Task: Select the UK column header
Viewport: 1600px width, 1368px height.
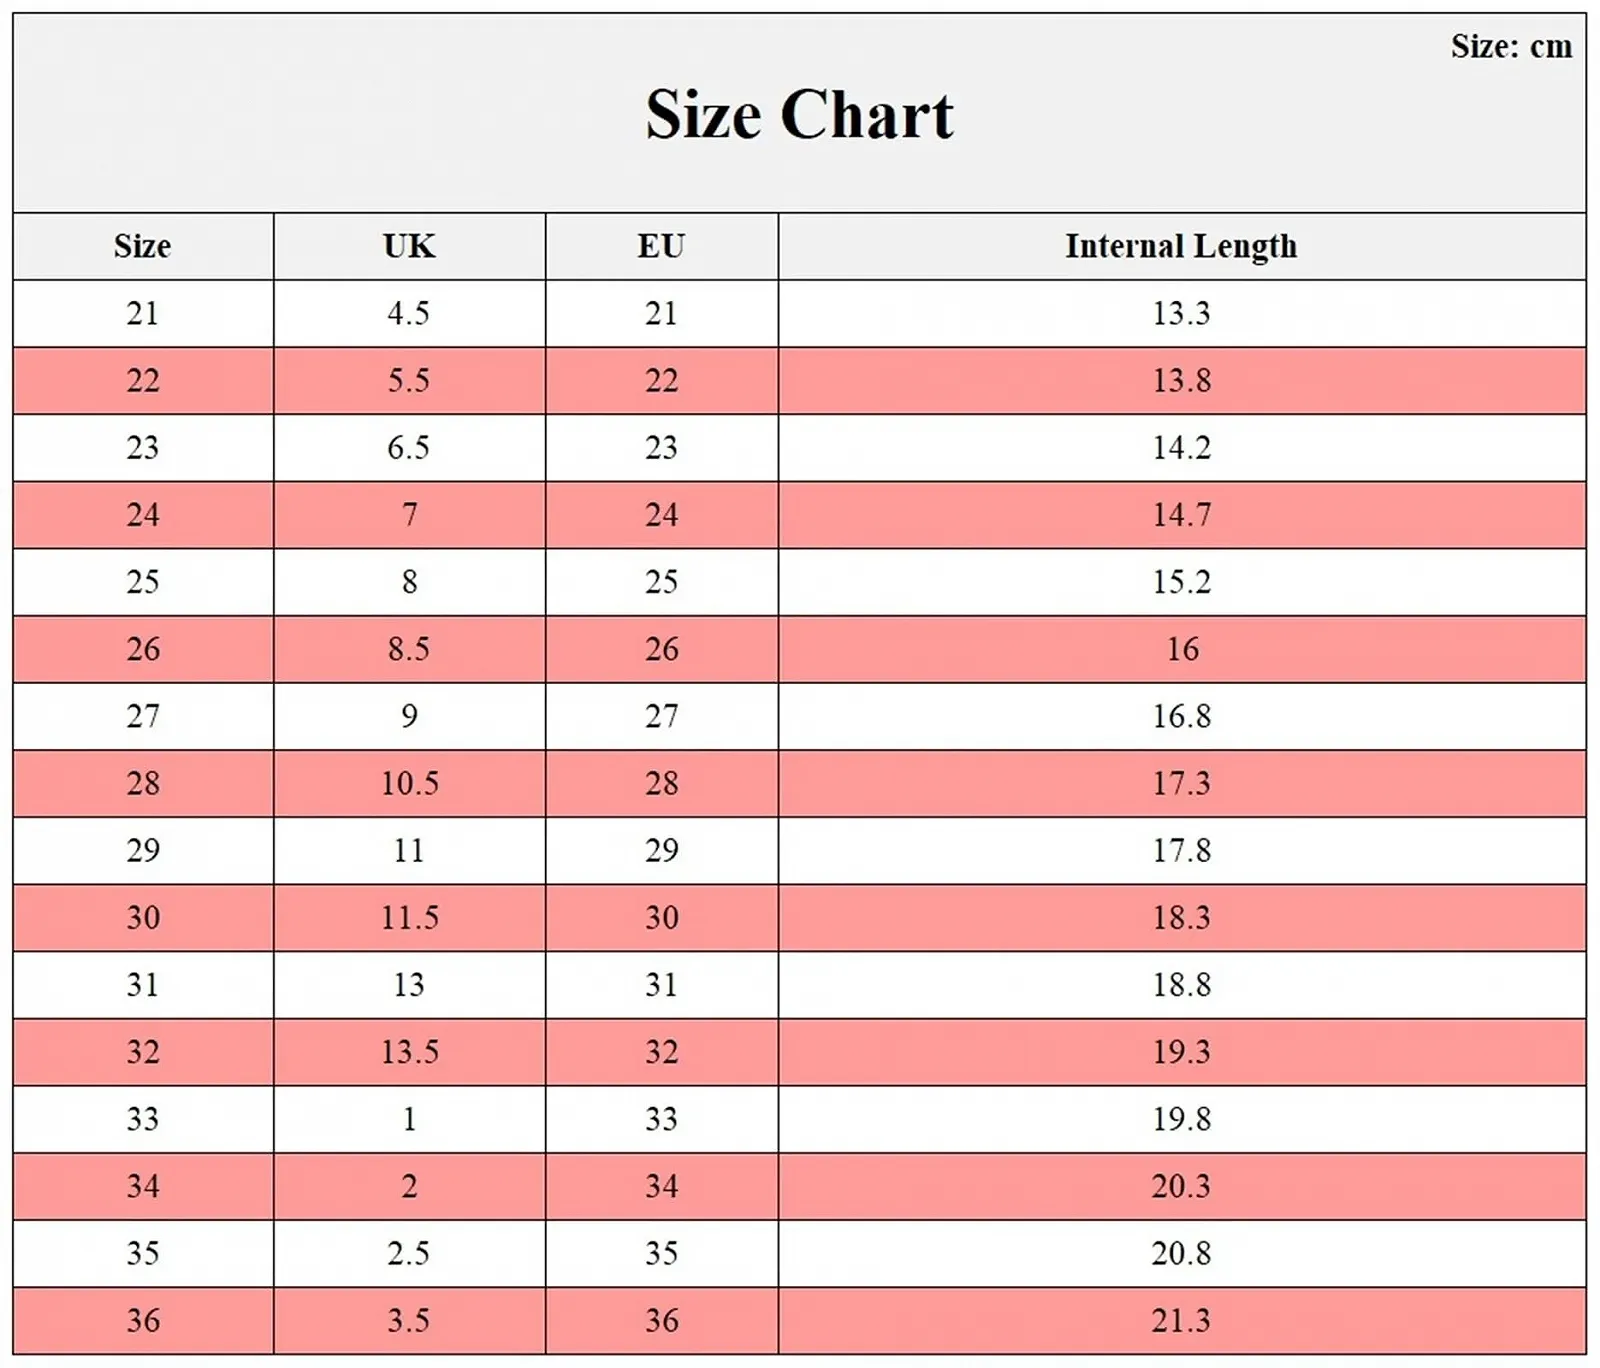Action: [x=409, y=246]
